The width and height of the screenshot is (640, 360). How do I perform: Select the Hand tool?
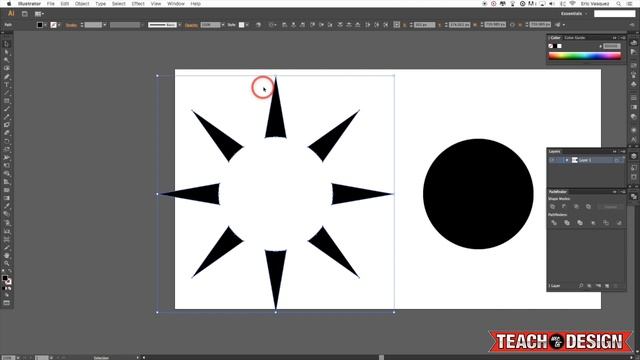pyautogui.click(x=7, y=256)
